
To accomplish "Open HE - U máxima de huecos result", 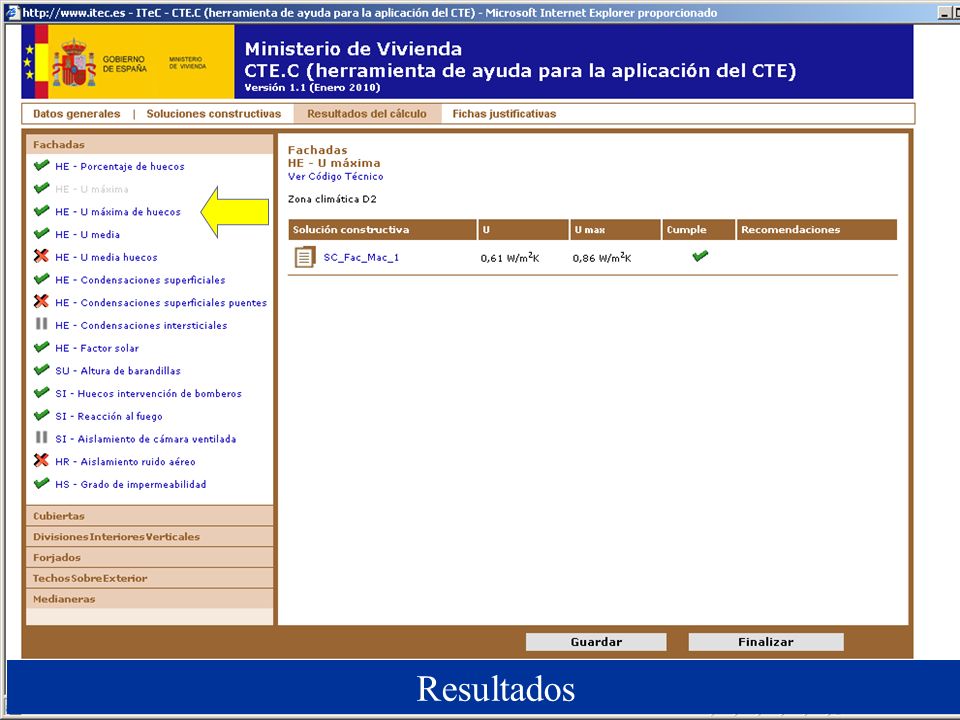I will (x=118, y=212).
